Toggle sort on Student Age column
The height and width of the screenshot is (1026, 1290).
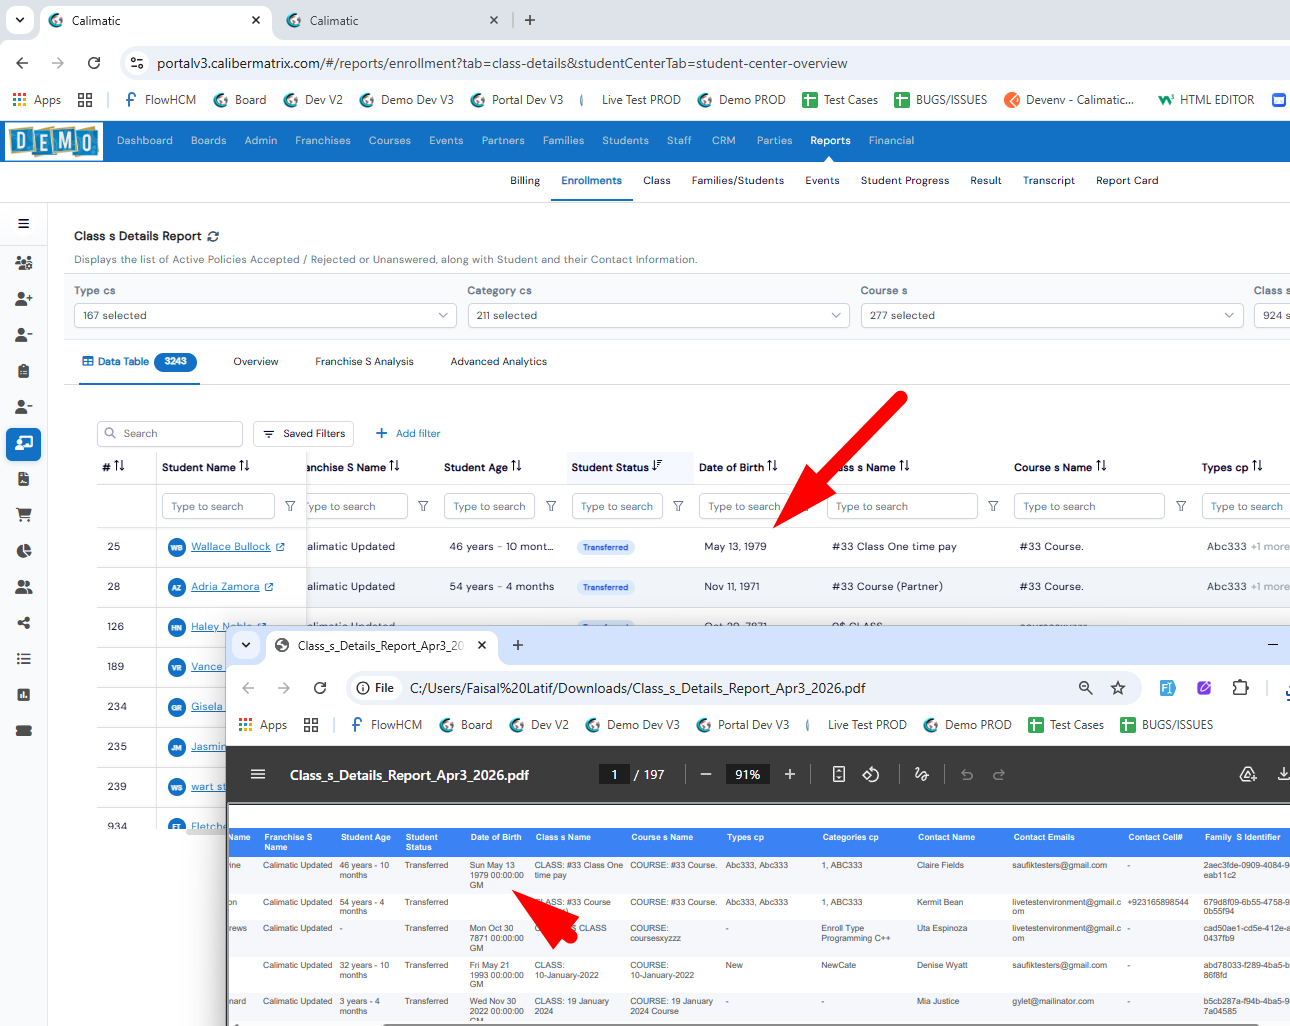(x=516, y=467)
